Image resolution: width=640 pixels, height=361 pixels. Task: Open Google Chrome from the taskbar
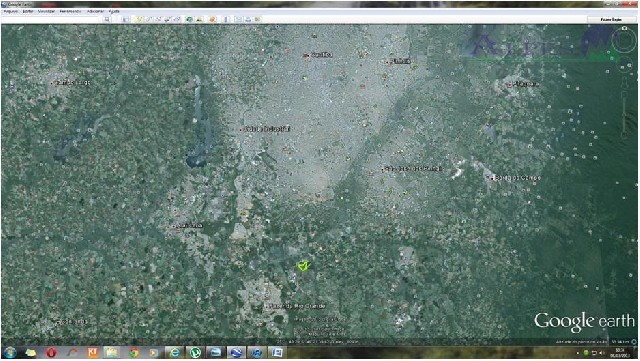click(x=133, y=352)
